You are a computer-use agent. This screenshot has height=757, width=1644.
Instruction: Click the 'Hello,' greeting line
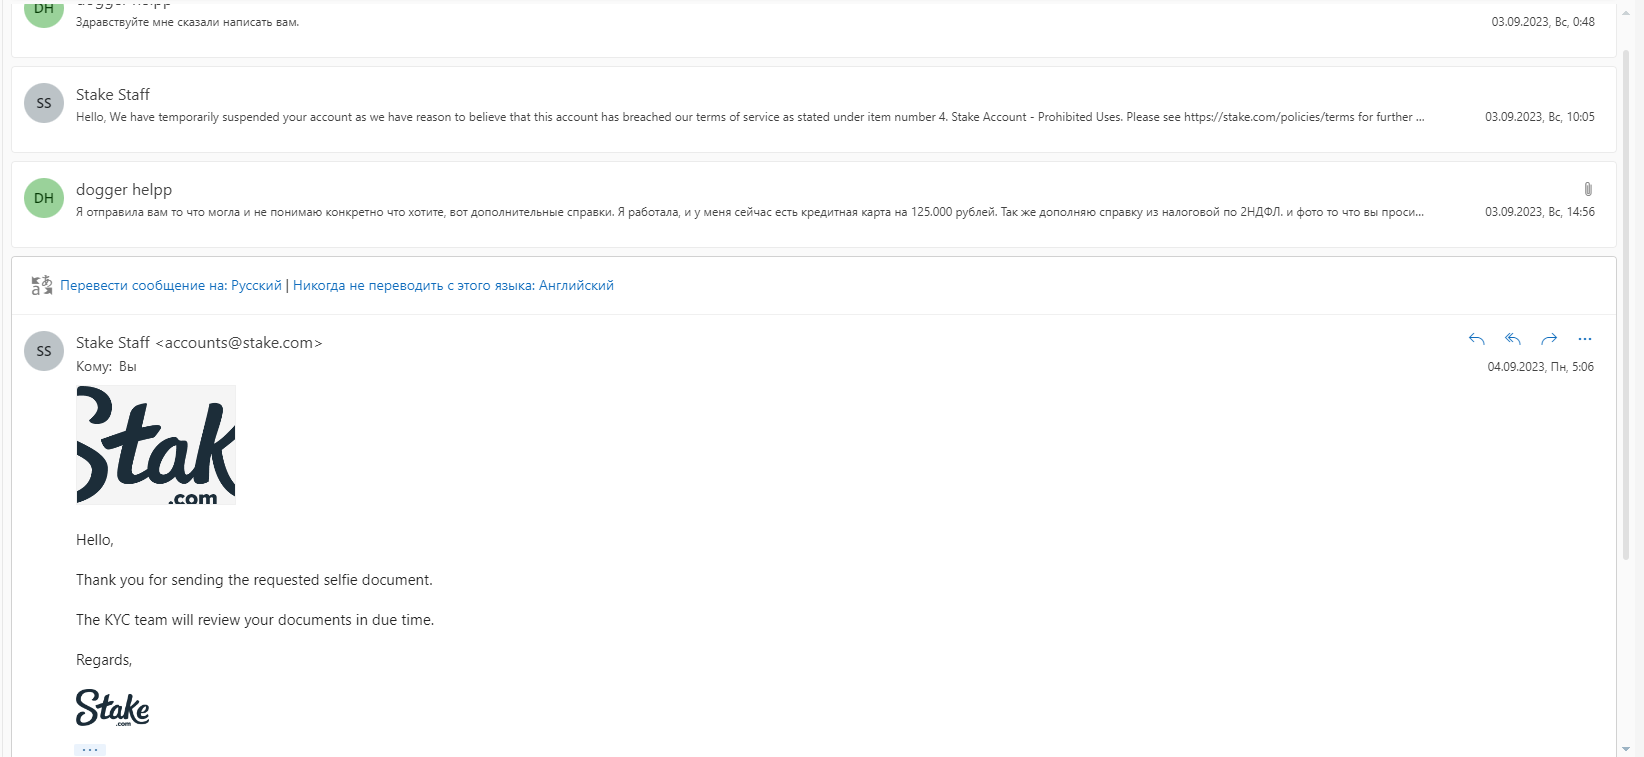95,540
